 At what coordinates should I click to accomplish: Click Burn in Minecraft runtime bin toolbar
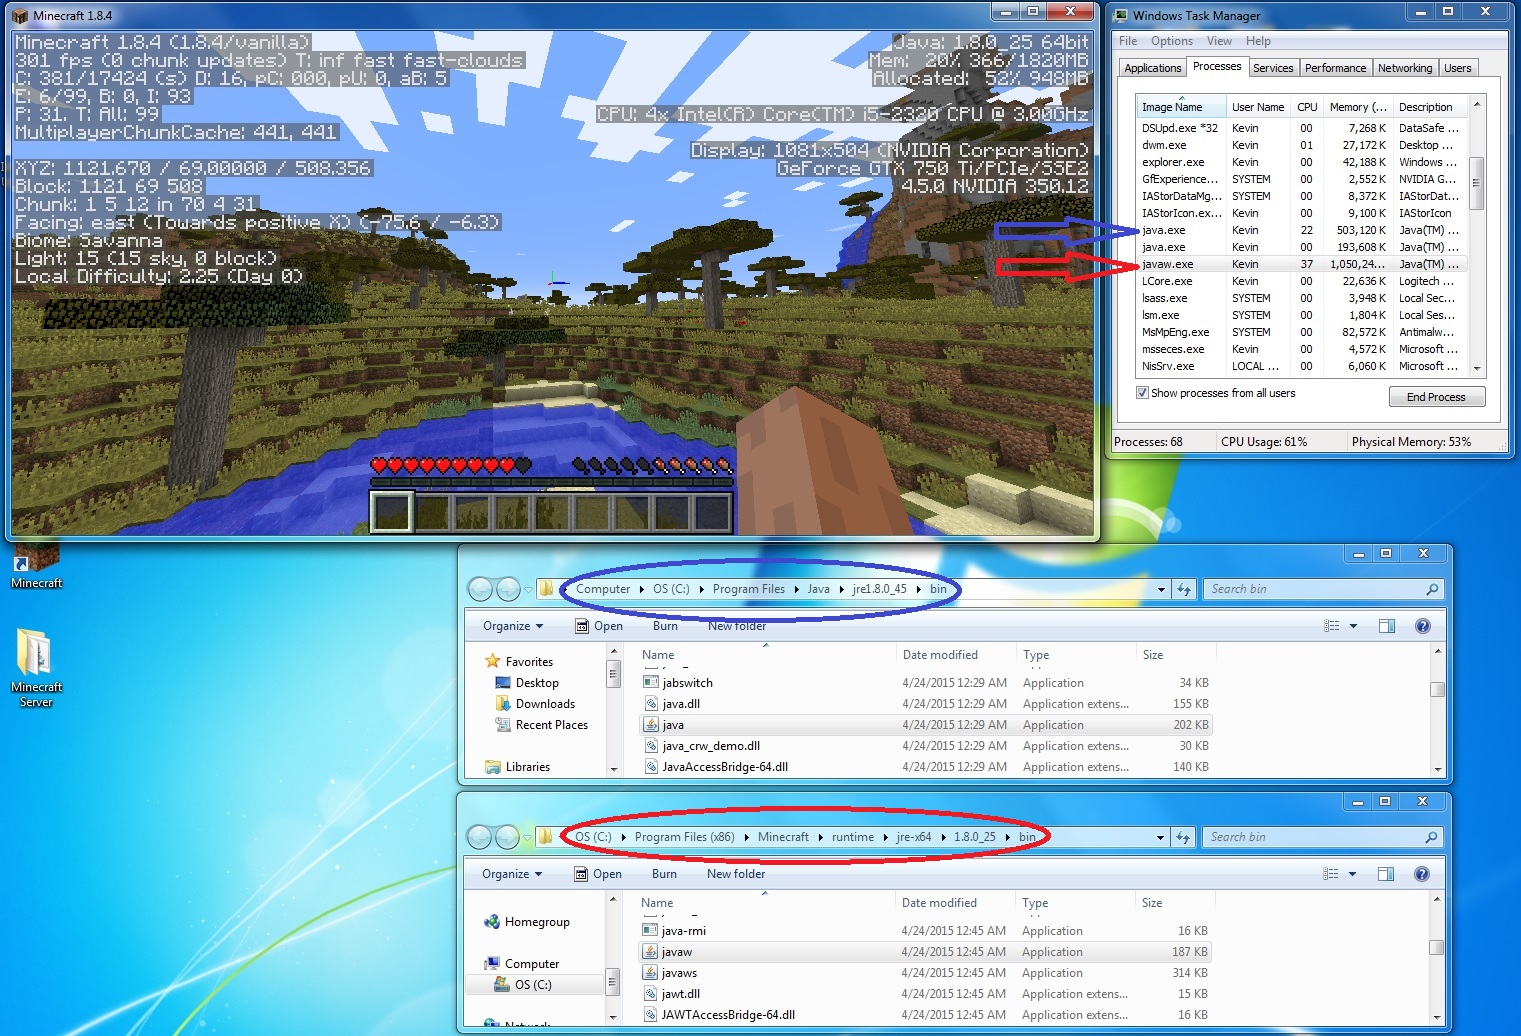(x=664, y=874)
